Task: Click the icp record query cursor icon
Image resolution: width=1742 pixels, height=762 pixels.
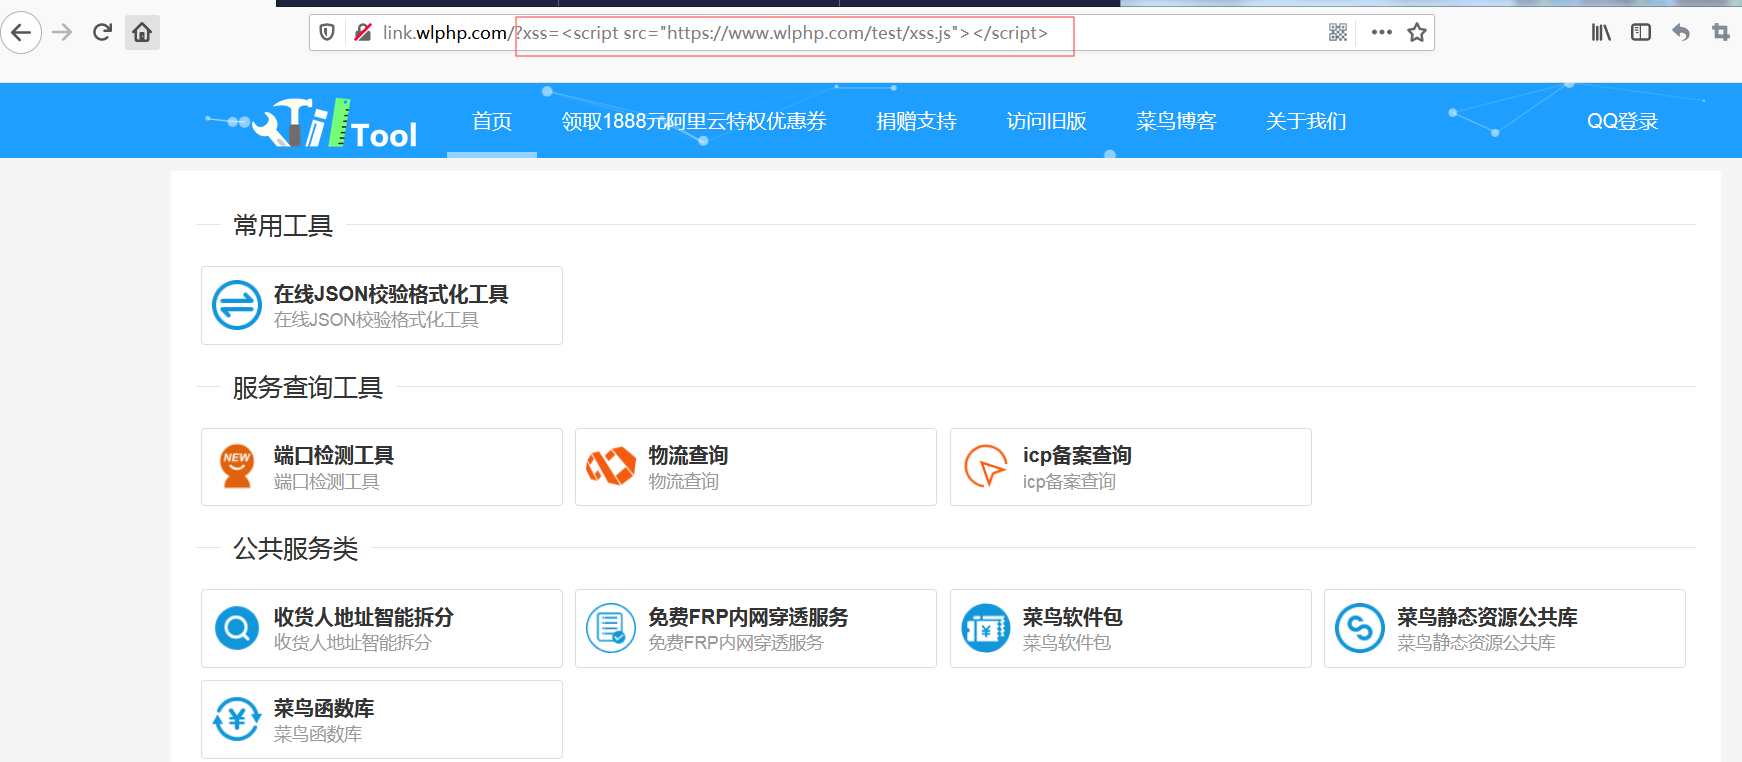Action: (x=986, y=466)
